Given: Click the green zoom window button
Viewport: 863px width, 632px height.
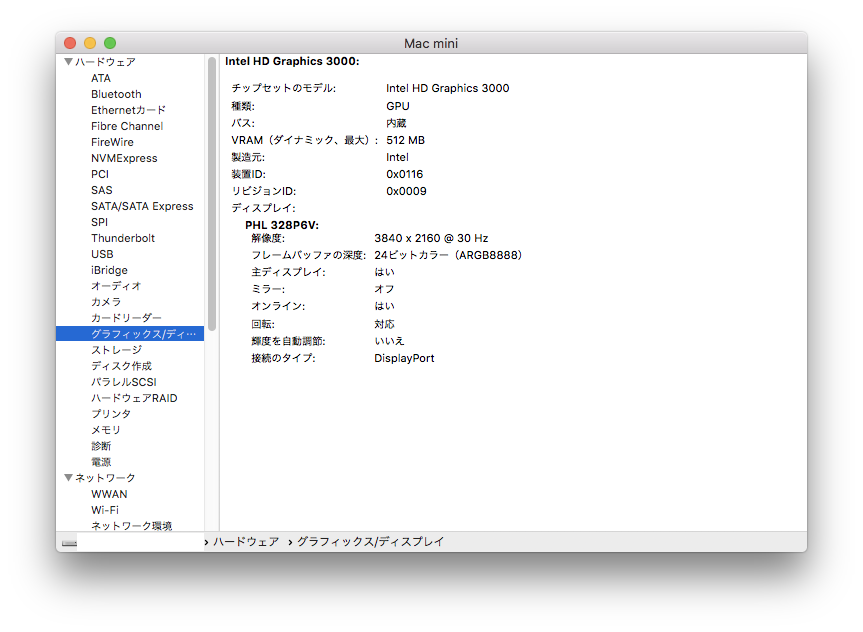Looking at the screenshot, I should [110, 43].
